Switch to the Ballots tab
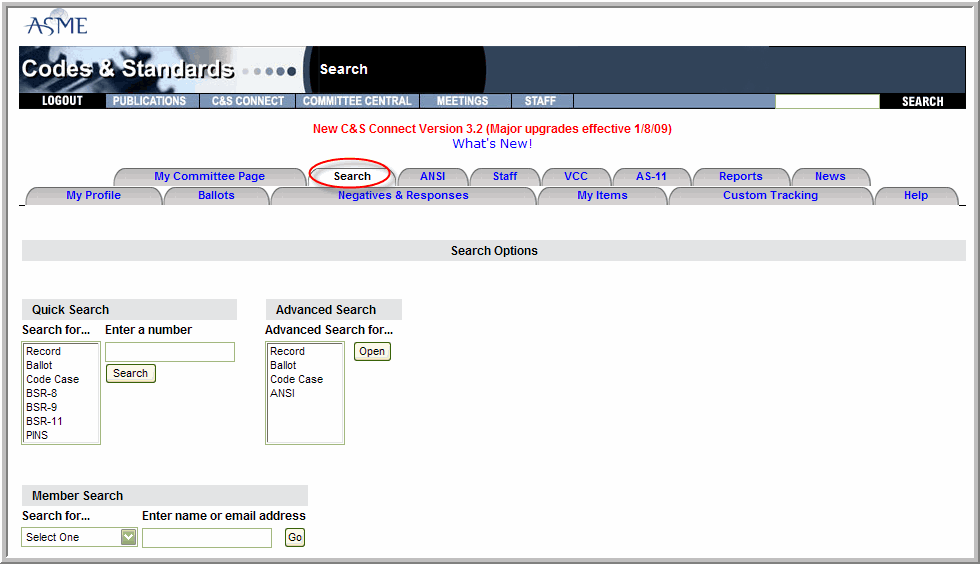Screen dimensions: 980x564 pyautogui.click(x=216, y=195)
